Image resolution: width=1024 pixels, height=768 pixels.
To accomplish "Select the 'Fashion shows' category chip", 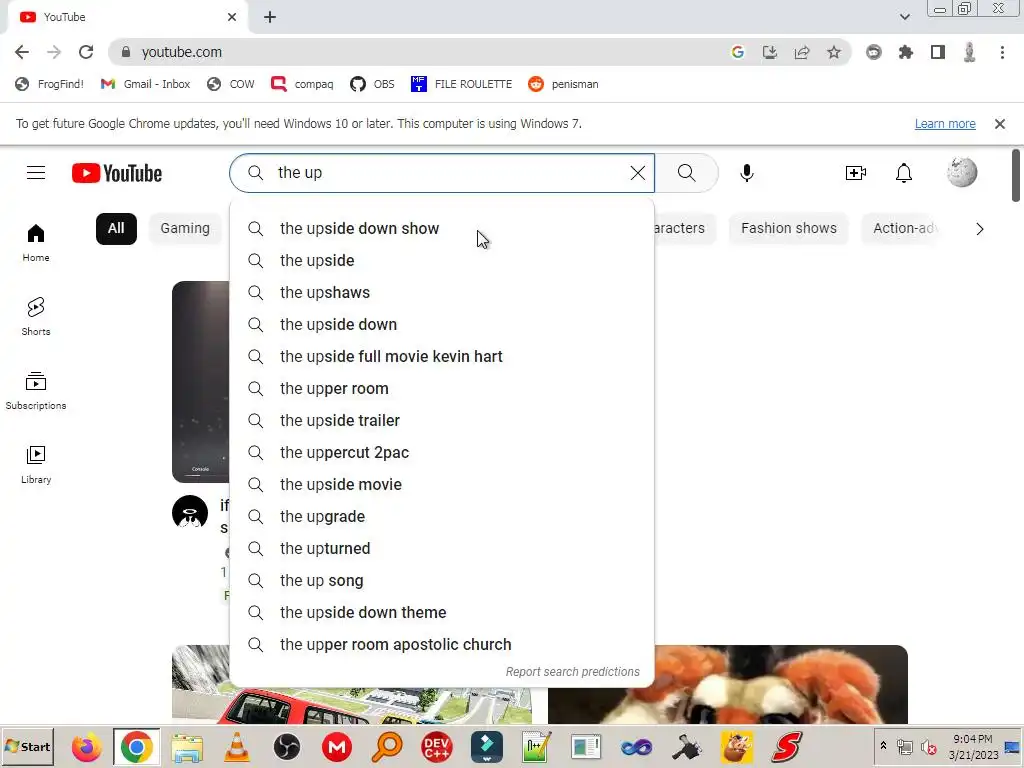I will click(789, 229).
